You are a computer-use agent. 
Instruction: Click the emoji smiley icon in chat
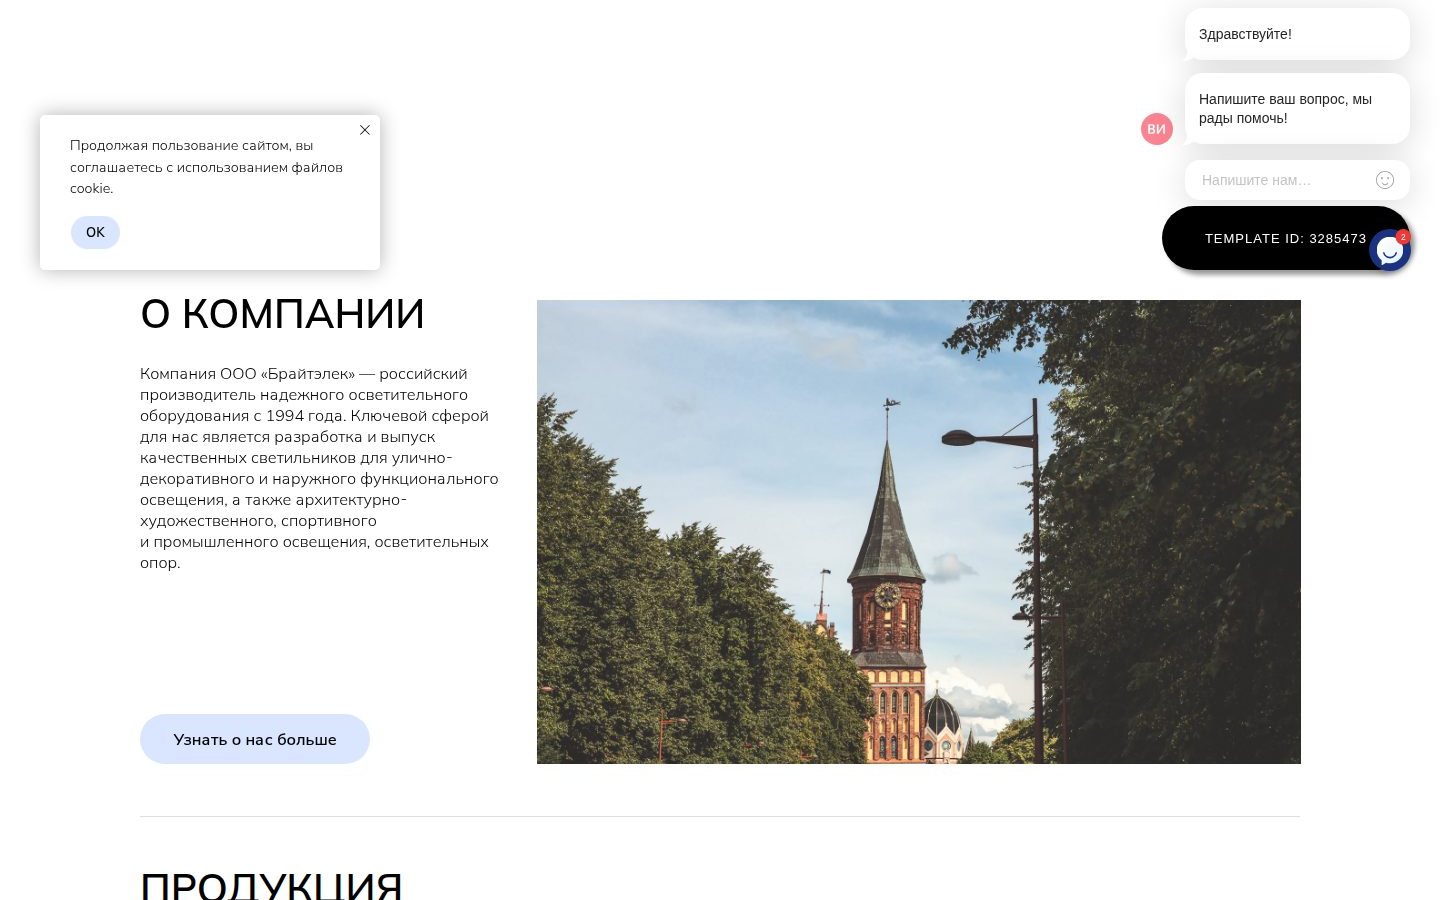pos(1385,180)
